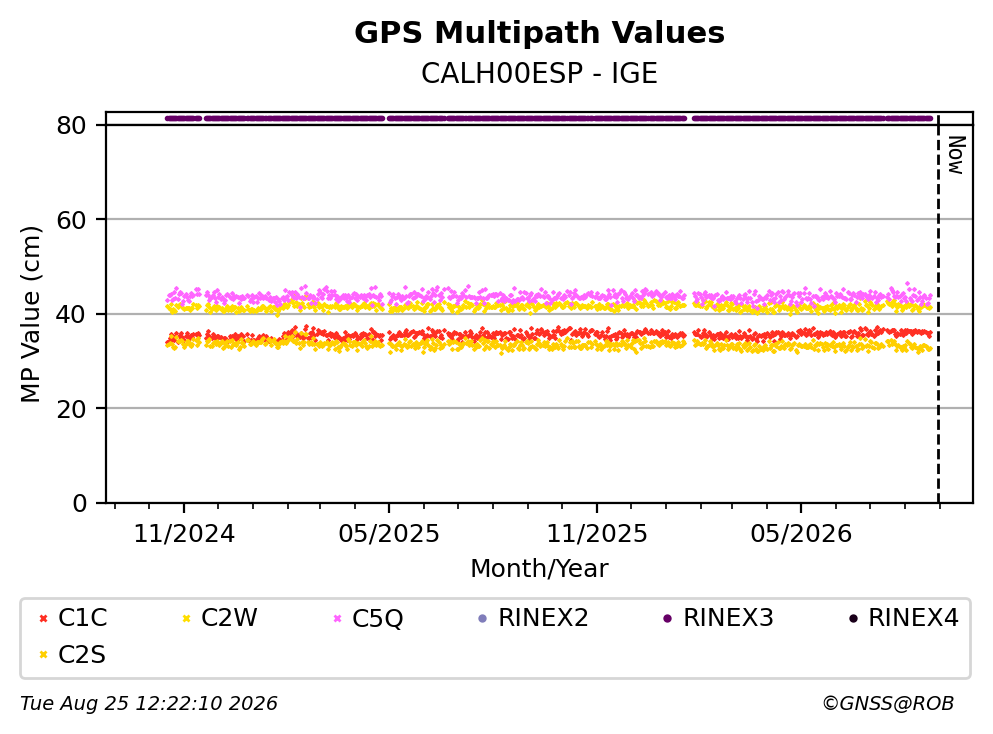Click the Month/Year axis label

coord(540,569)
